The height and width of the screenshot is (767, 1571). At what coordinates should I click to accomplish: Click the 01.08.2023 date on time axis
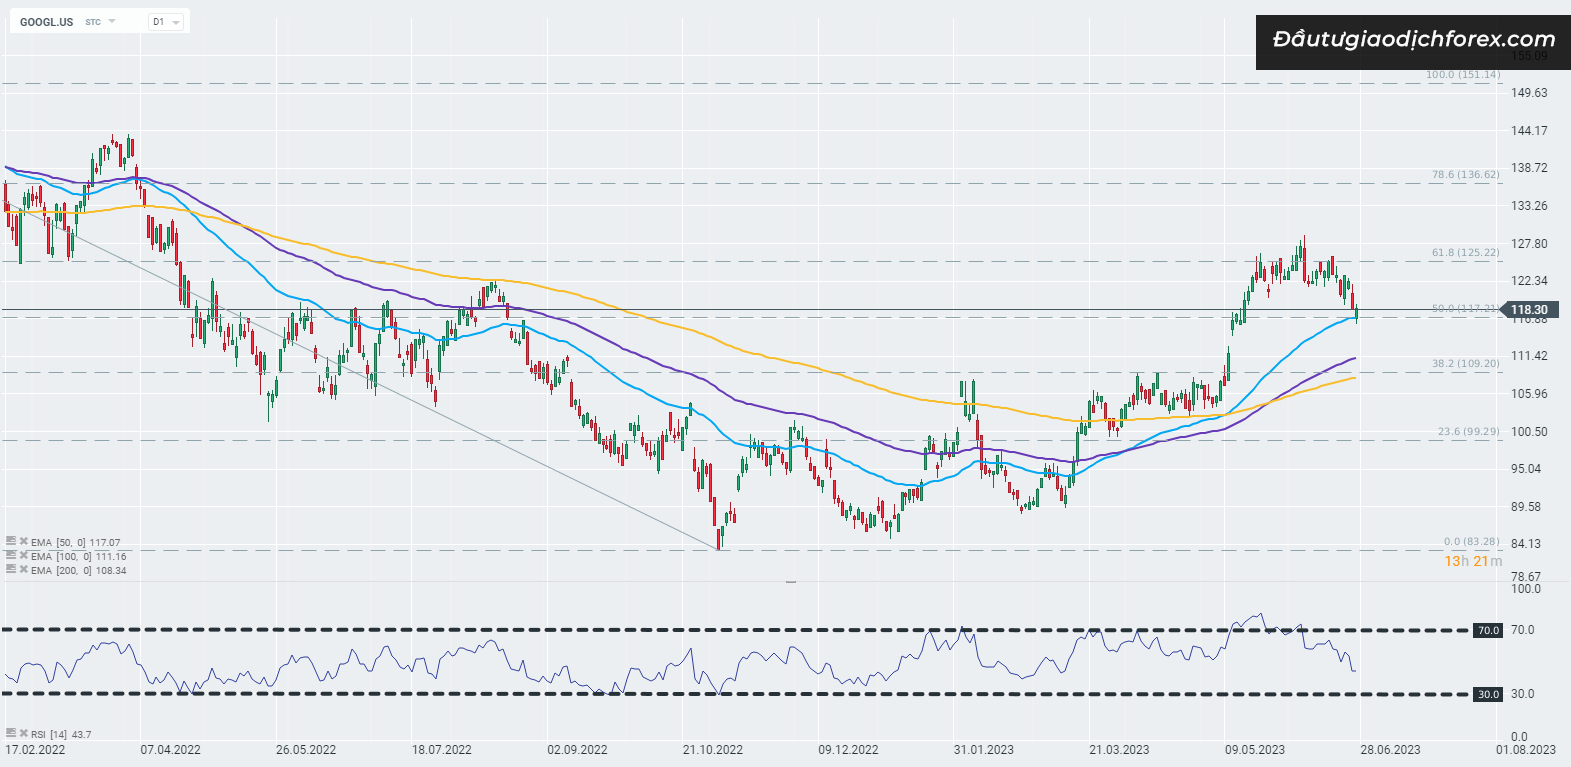[1526, 750]
